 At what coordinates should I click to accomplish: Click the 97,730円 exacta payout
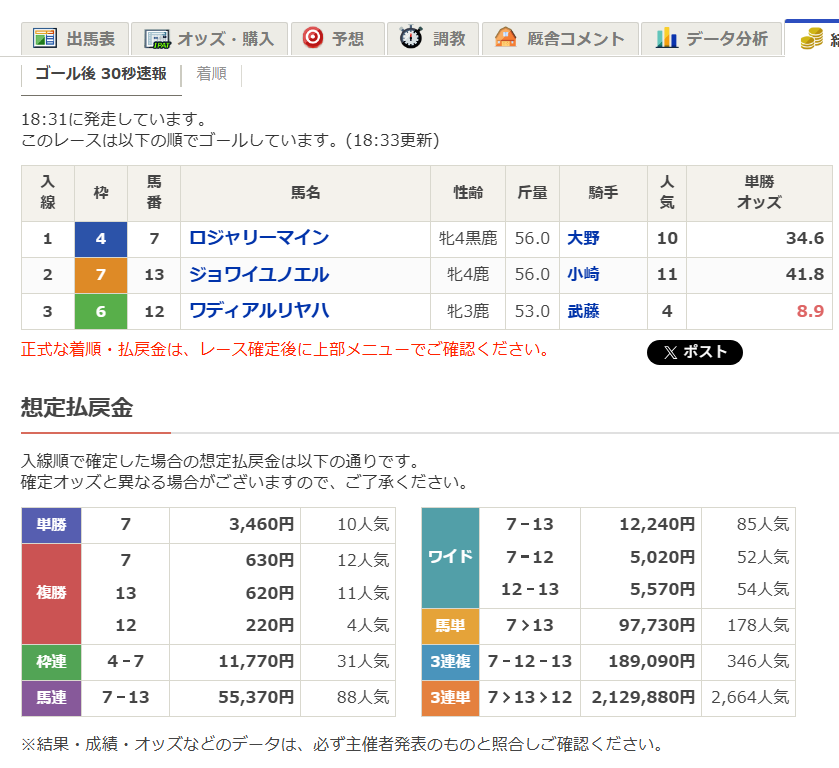click(x=657, y=625)
